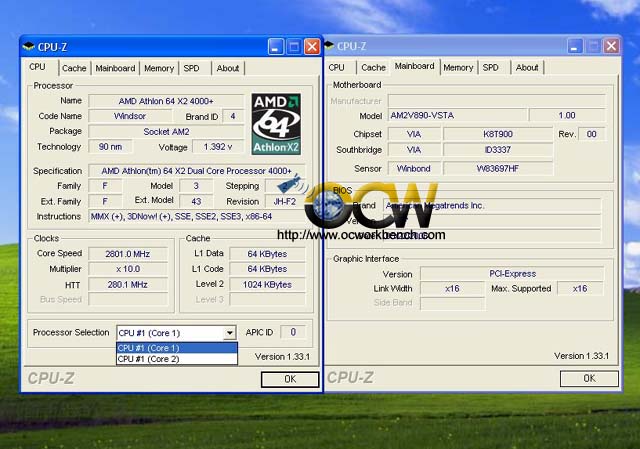Click the Package value Socket AM2

[166, 131]
